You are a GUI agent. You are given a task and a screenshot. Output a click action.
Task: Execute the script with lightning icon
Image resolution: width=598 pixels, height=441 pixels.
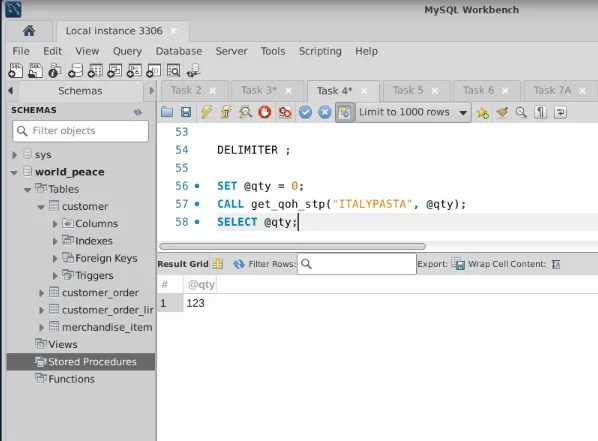(206, 112)
